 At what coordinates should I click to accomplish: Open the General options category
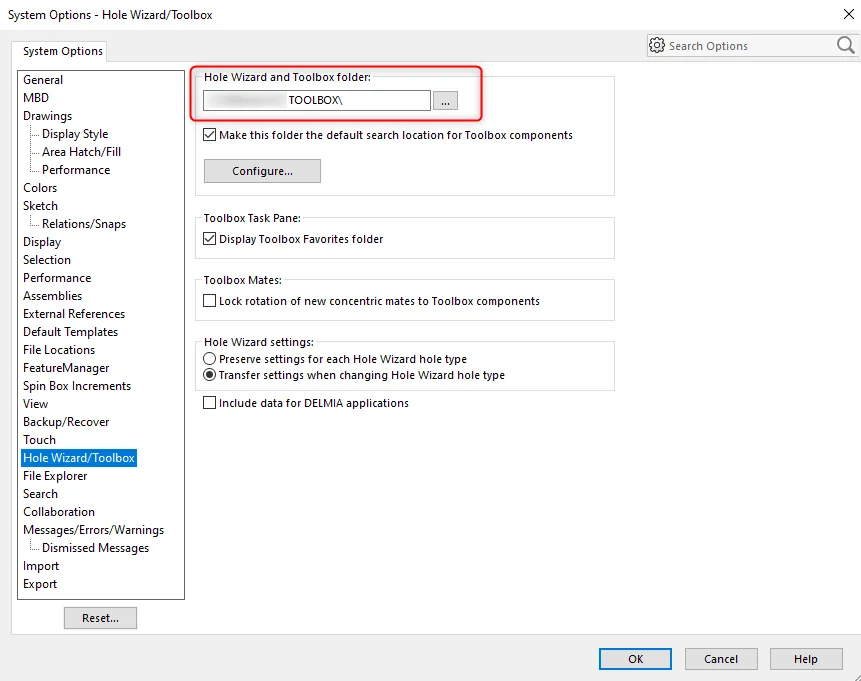43,80
